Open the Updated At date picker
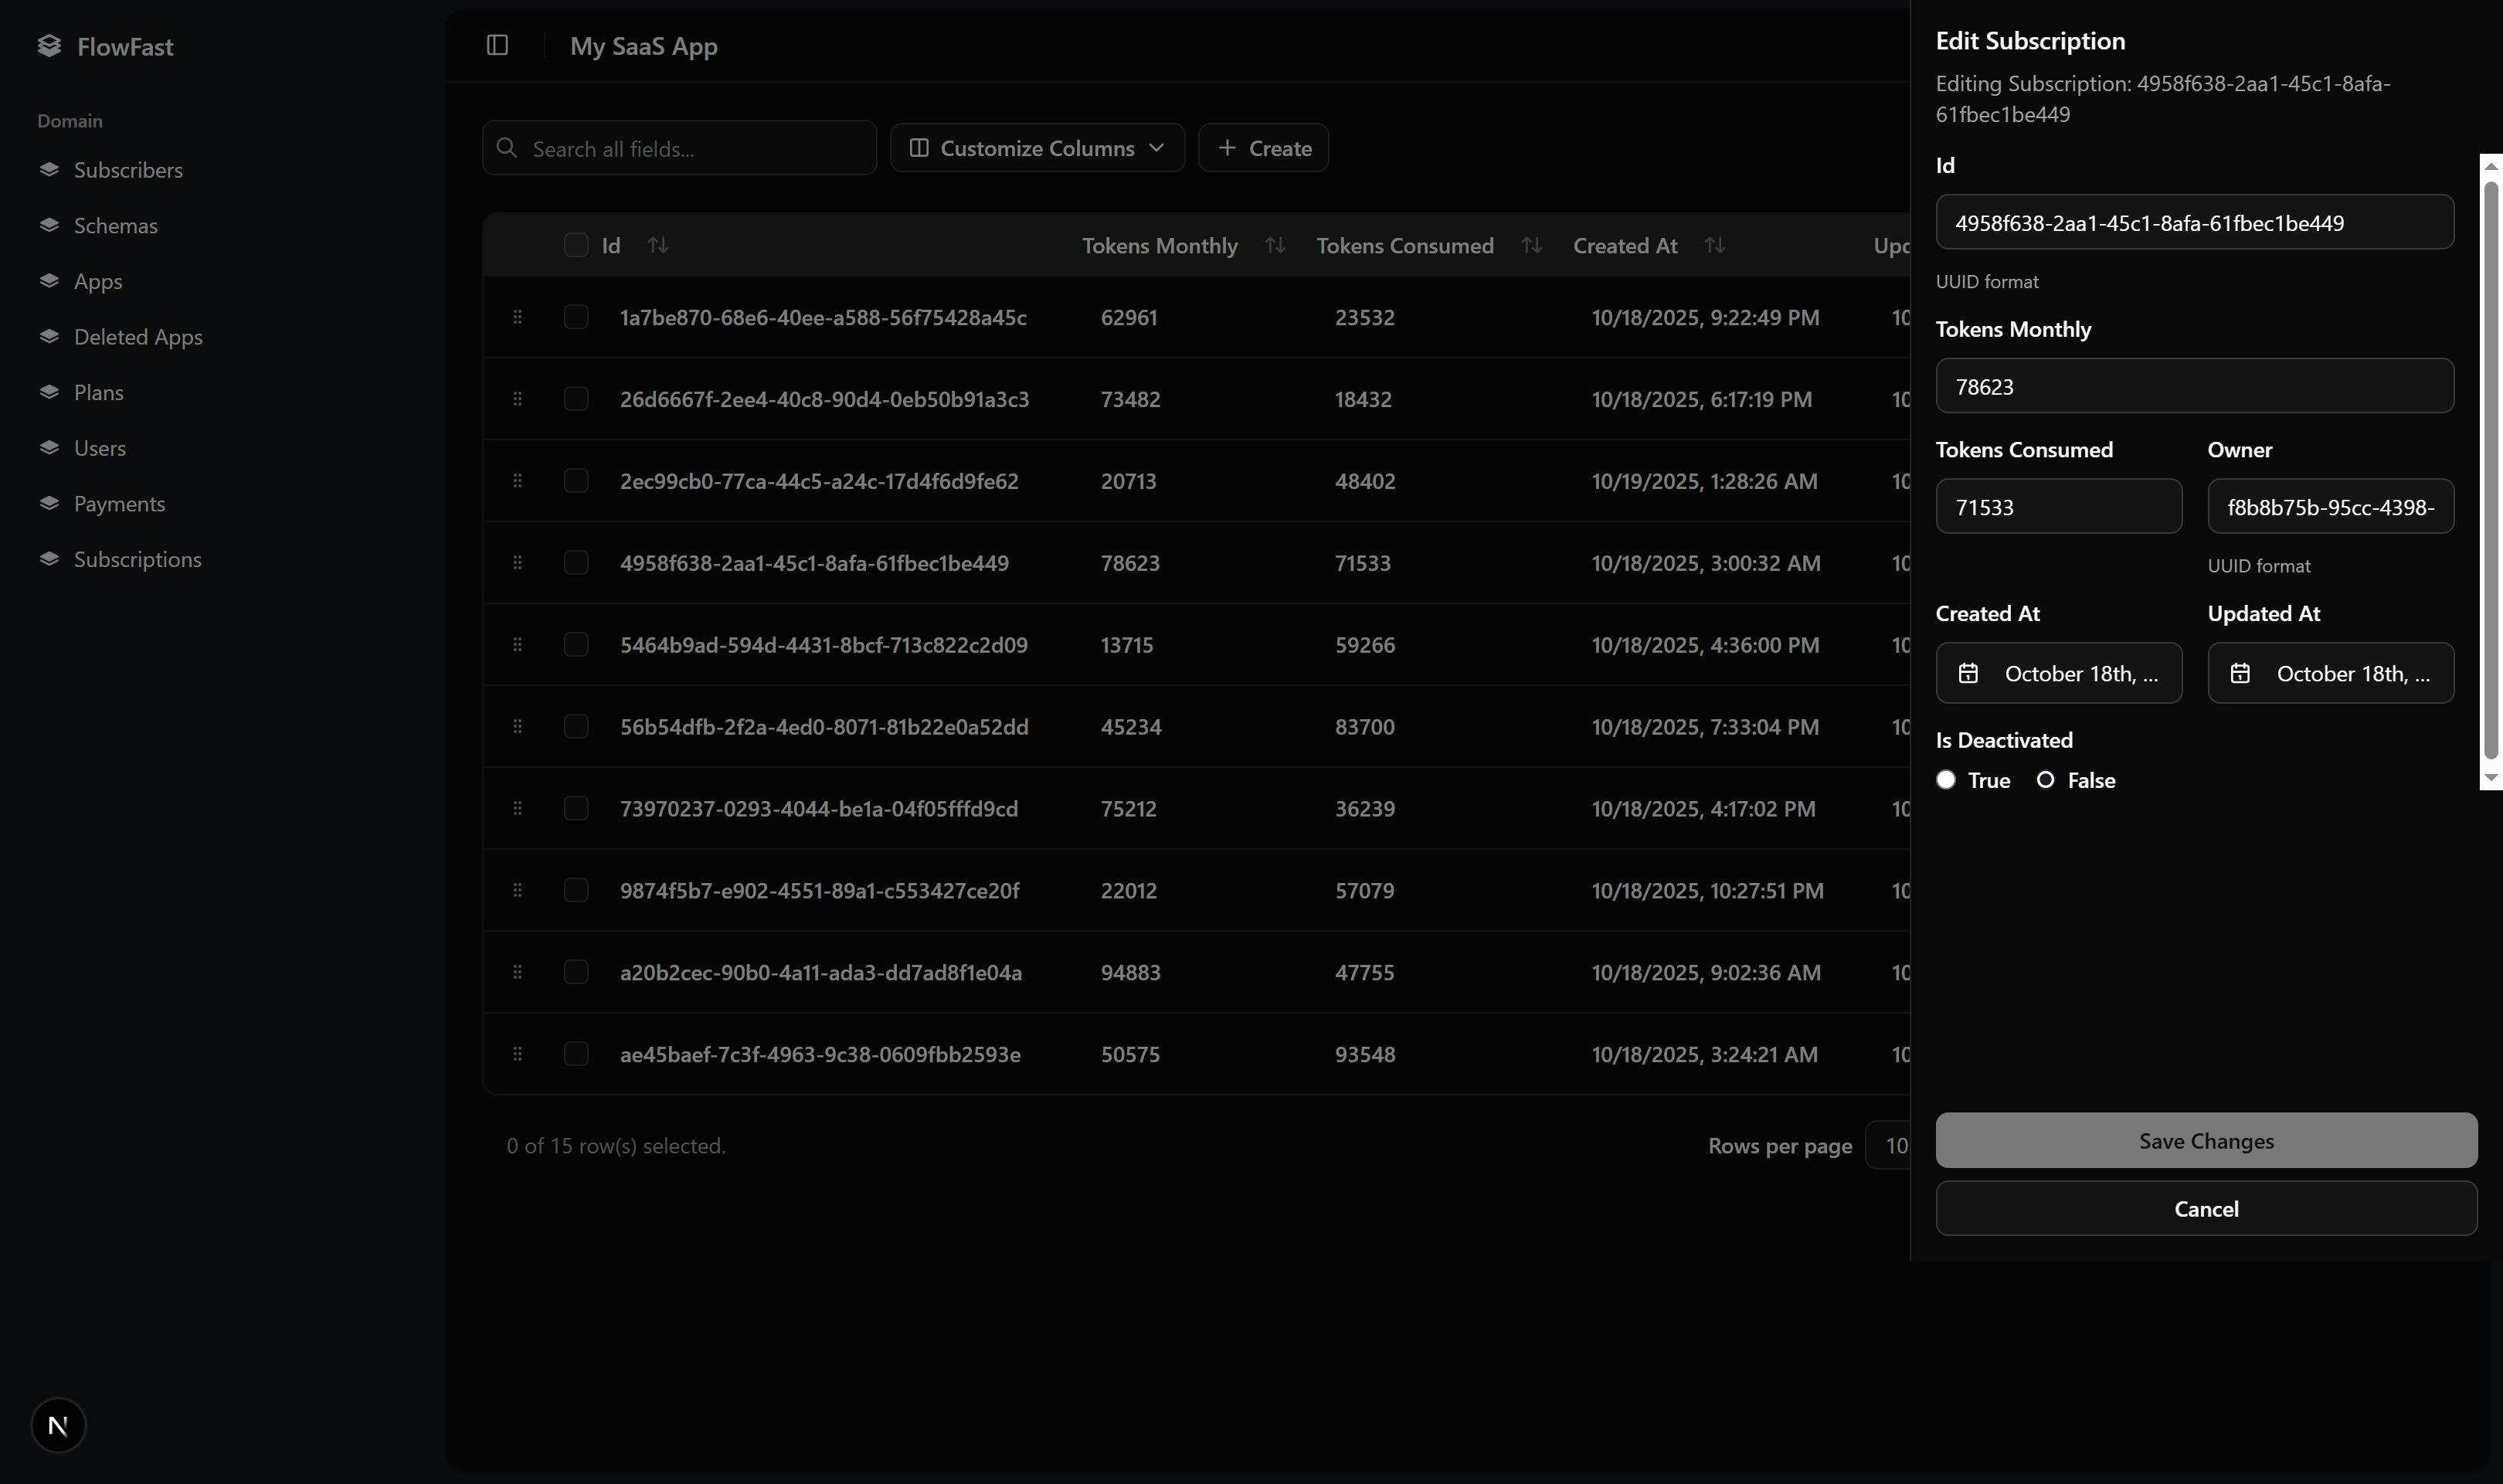This screenshot has width=2503, height=1484. click(2330, 673)
